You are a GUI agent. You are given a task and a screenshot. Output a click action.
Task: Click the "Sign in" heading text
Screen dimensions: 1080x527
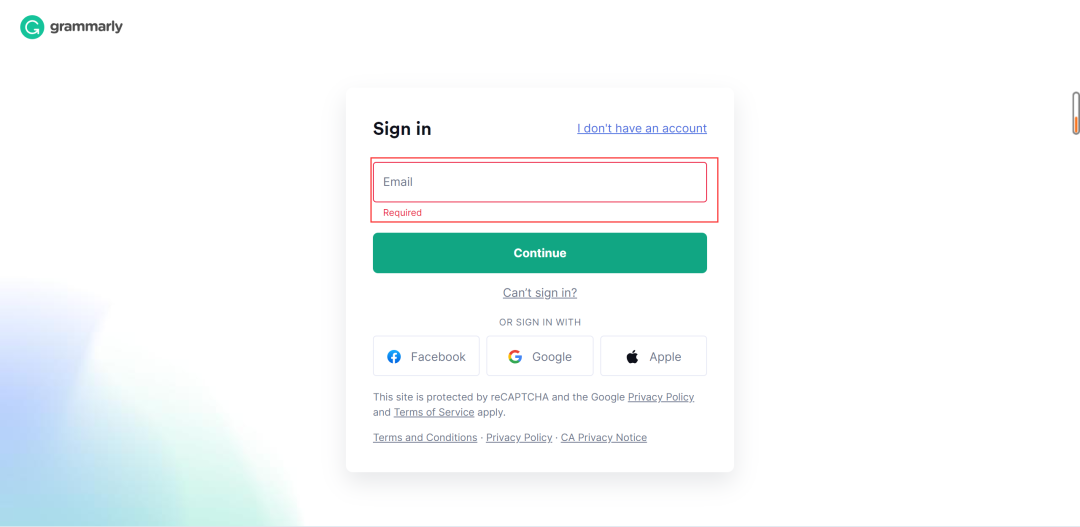point(402,129)
